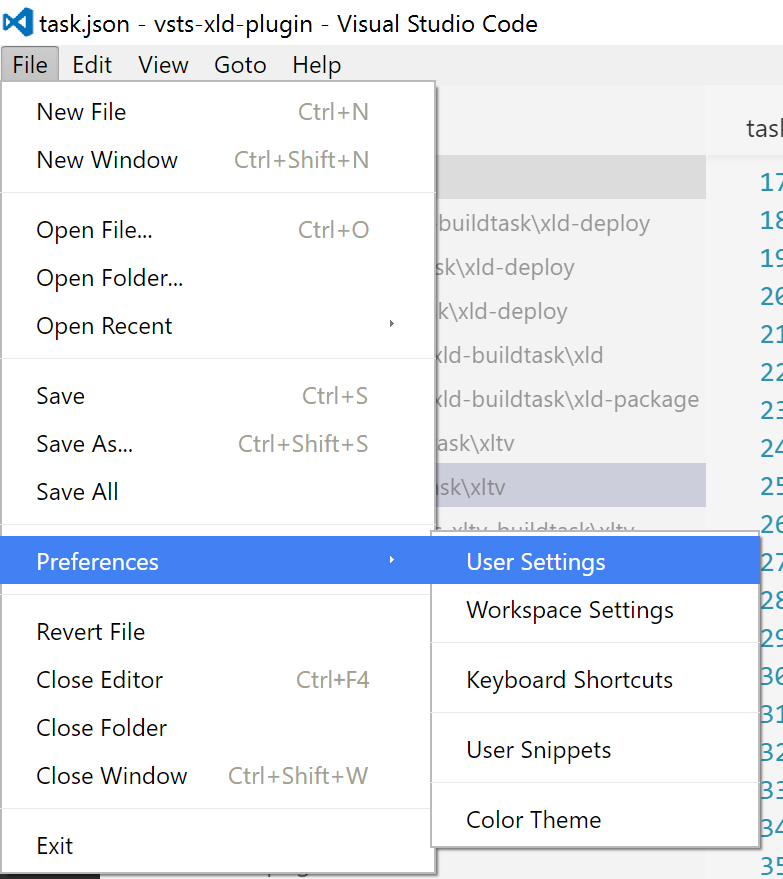Expand the Preferences submenu item

coord(216,561)
